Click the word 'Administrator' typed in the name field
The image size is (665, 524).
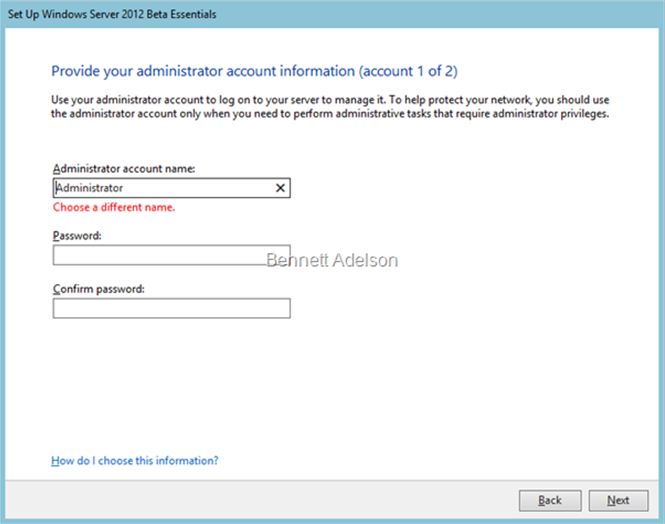tap(90, 187)
